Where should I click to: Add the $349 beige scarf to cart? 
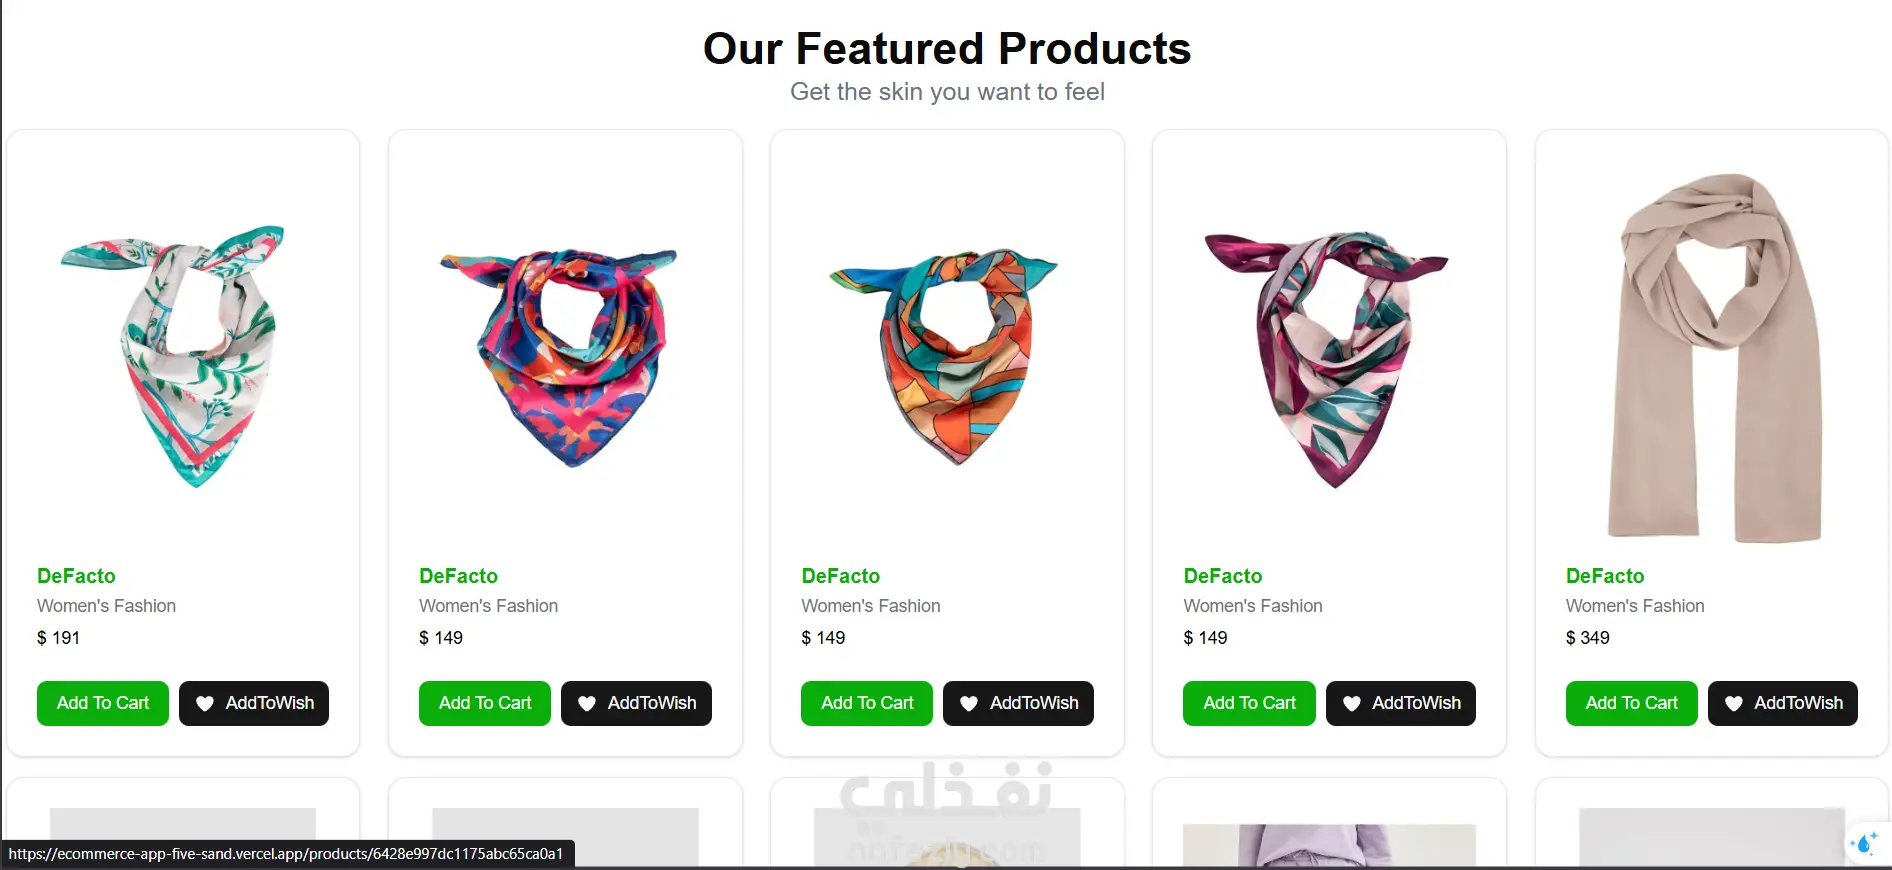(1632, 703)
